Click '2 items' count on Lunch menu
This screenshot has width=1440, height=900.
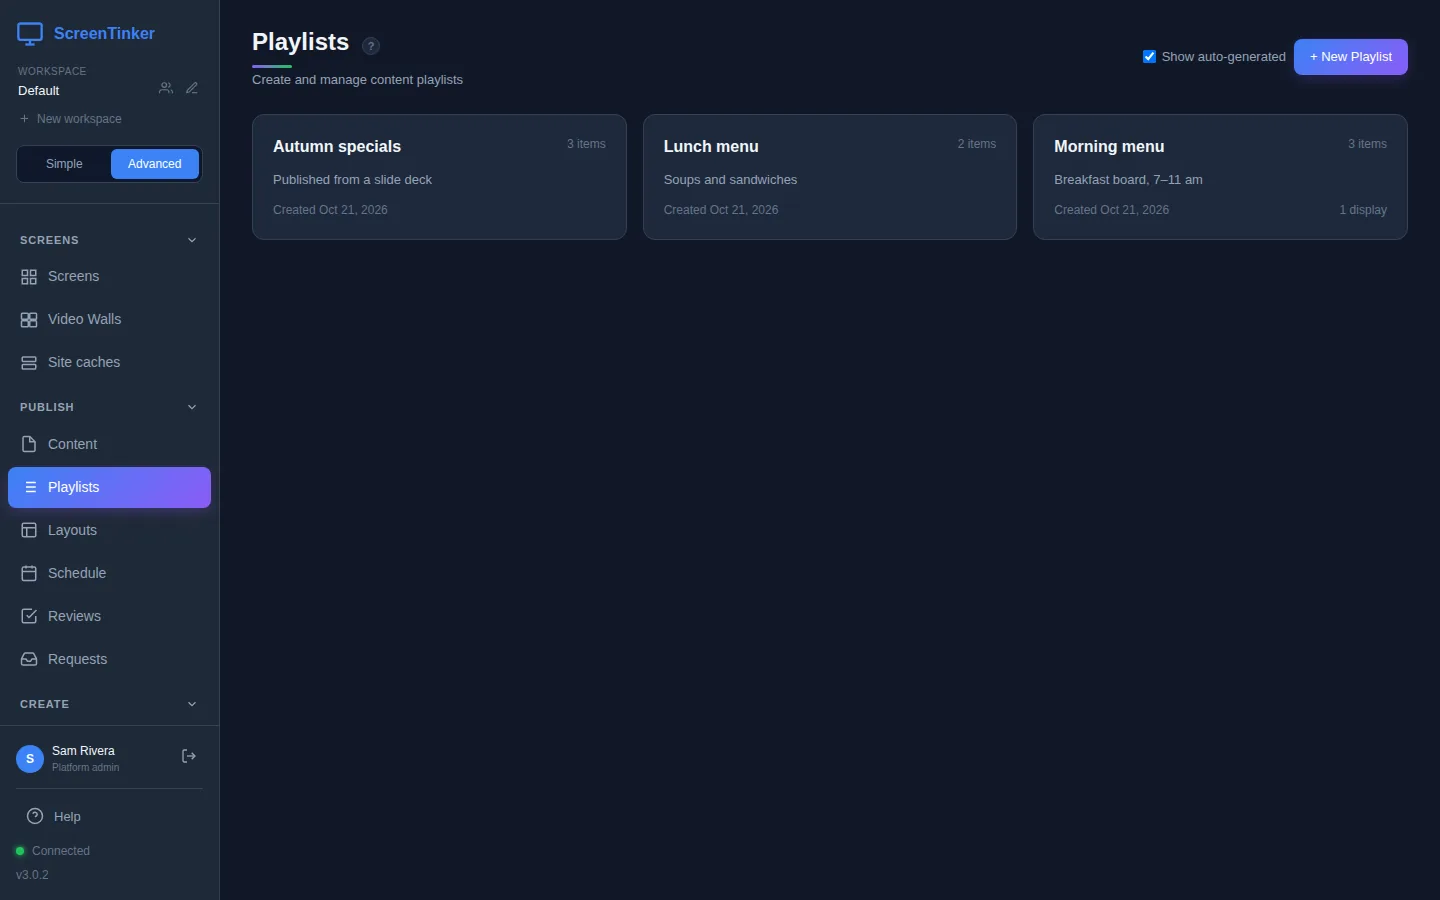click(x=977, y=144)
